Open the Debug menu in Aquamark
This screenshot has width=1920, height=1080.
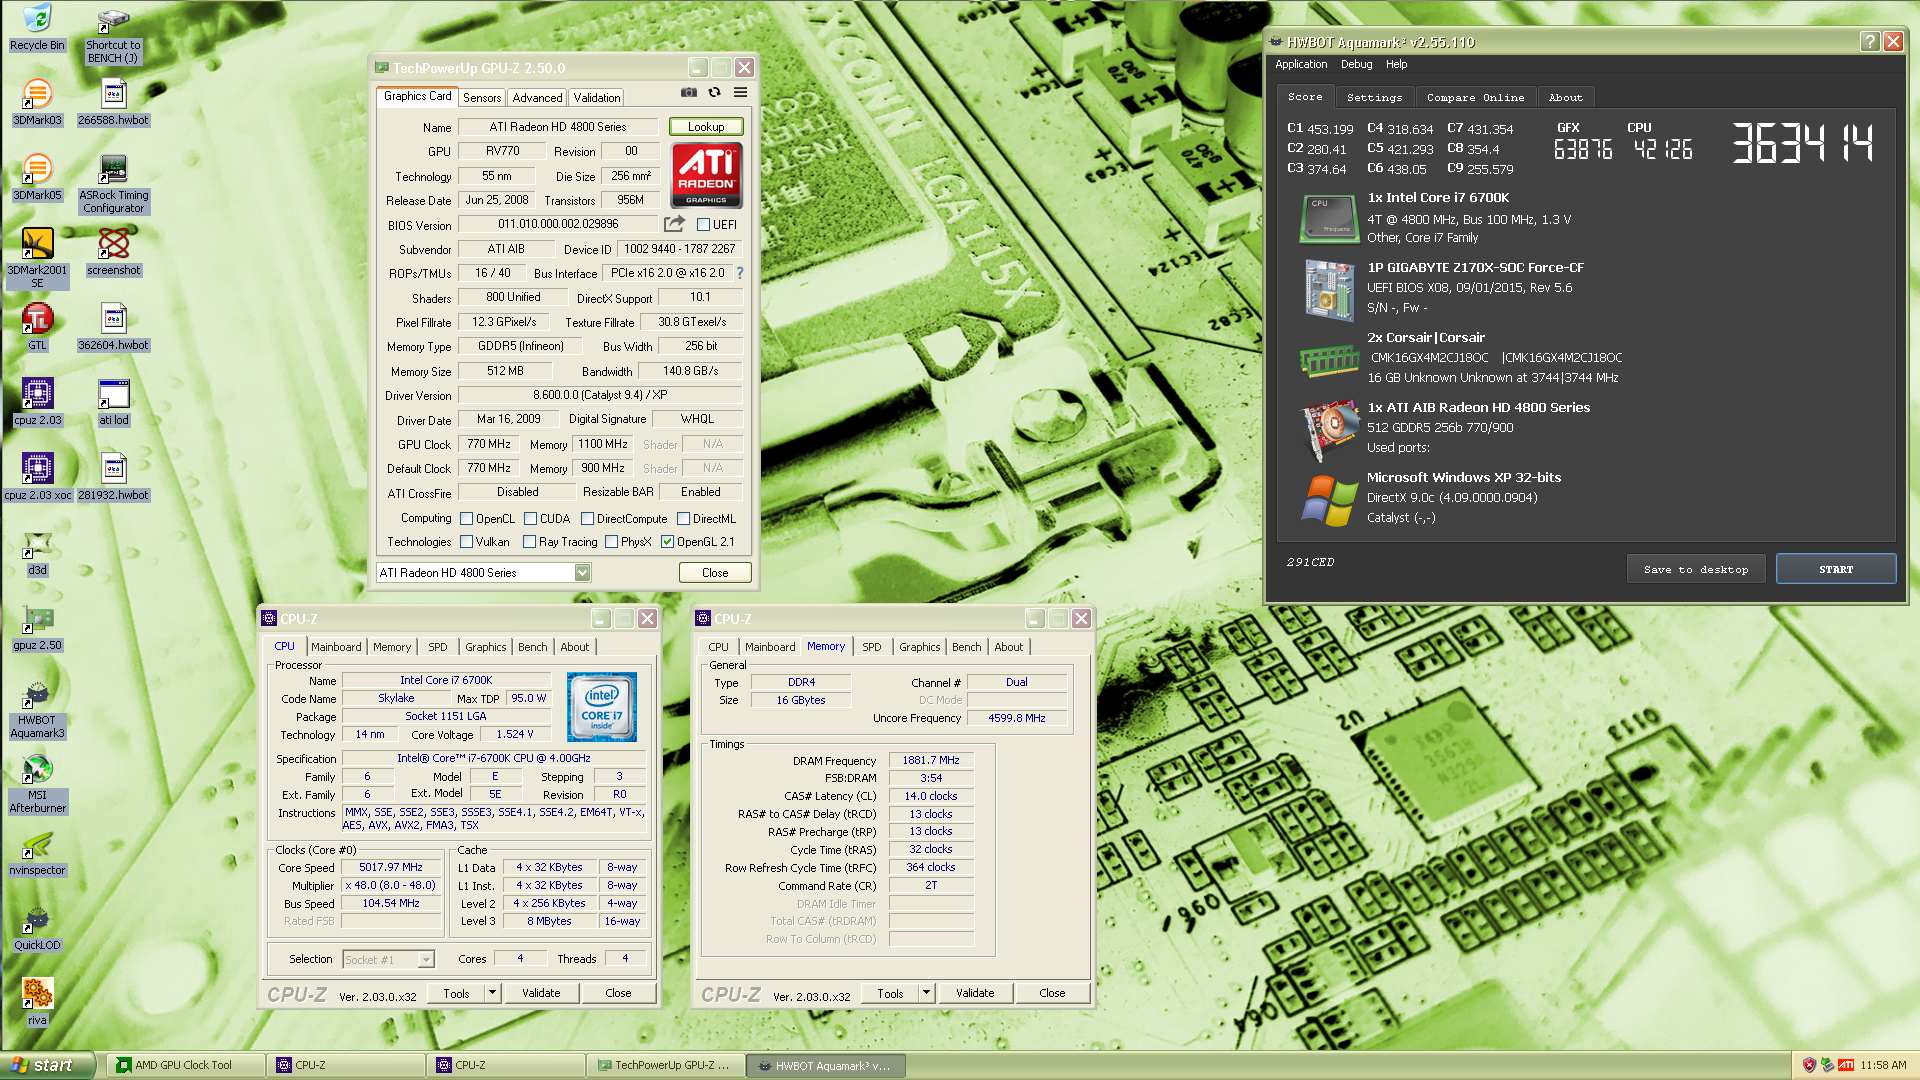(1356, 64)
